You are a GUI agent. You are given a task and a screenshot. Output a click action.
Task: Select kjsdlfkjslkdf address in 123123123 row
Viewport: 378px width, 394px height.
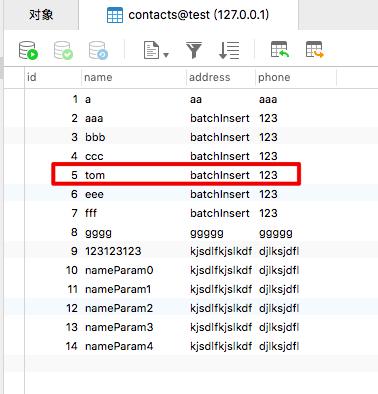[221, 251]
